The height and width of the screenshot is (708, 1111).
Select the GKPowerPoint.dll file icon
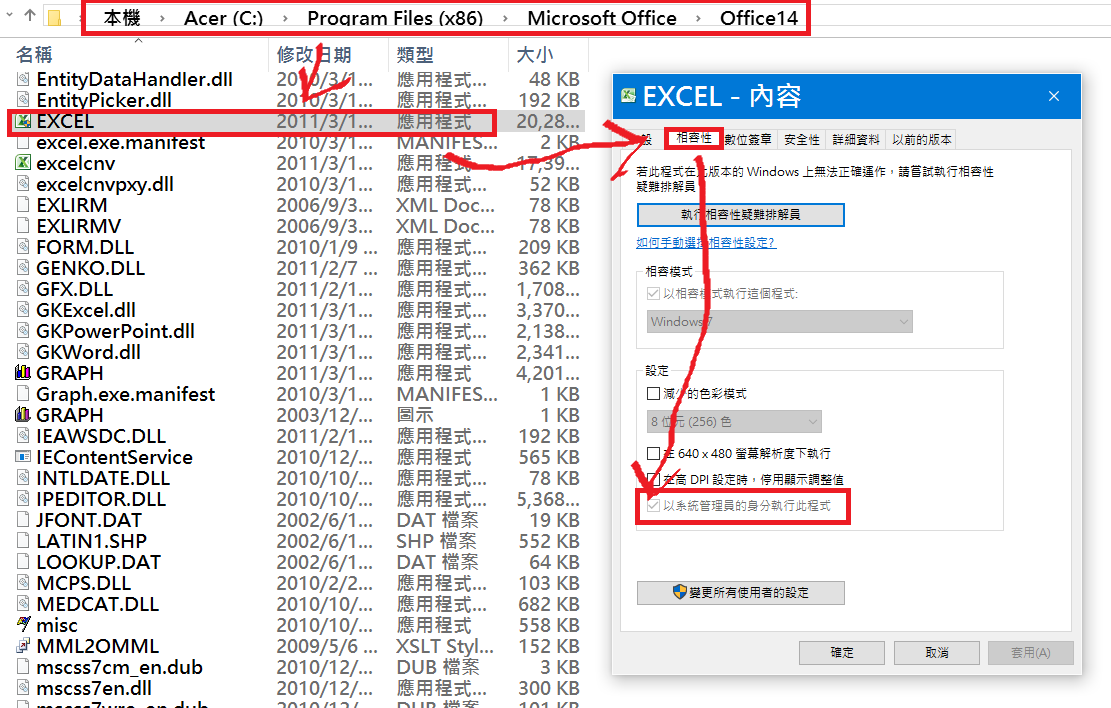(23, 331)
